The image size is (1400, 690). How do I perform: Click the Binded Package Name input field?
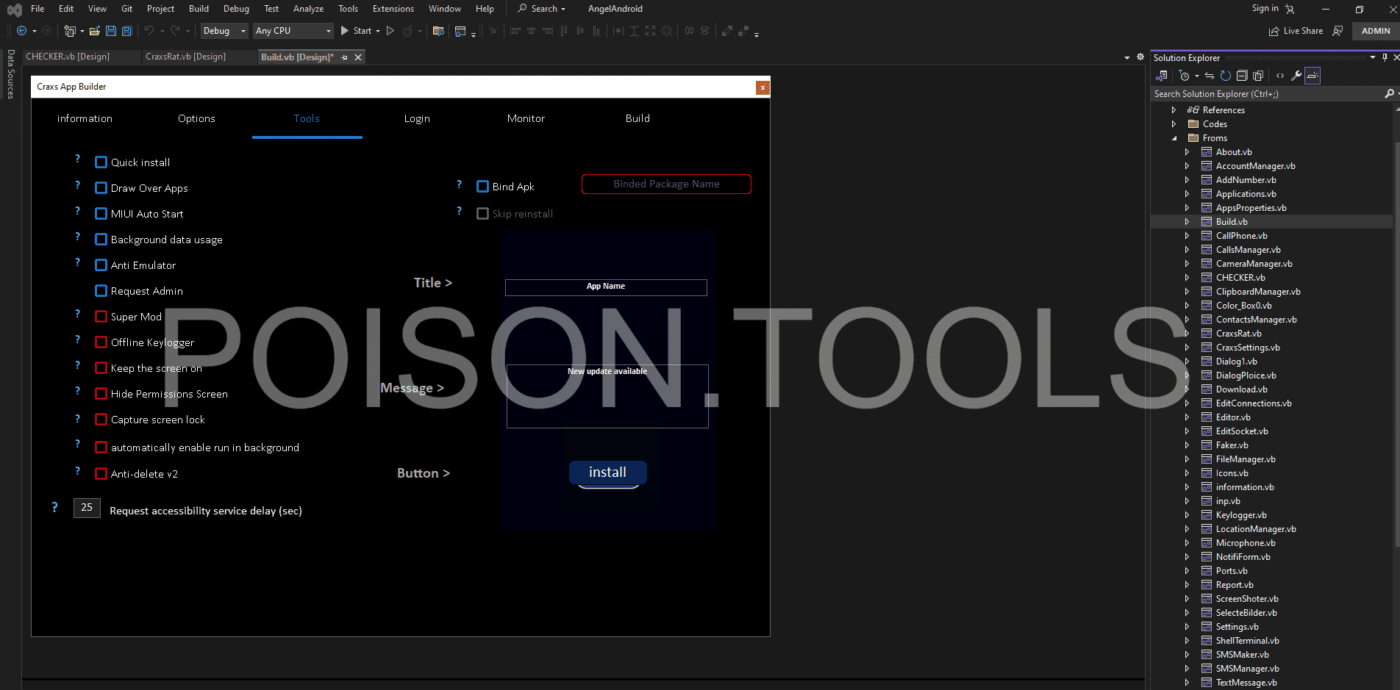click(x=666, y=184)
